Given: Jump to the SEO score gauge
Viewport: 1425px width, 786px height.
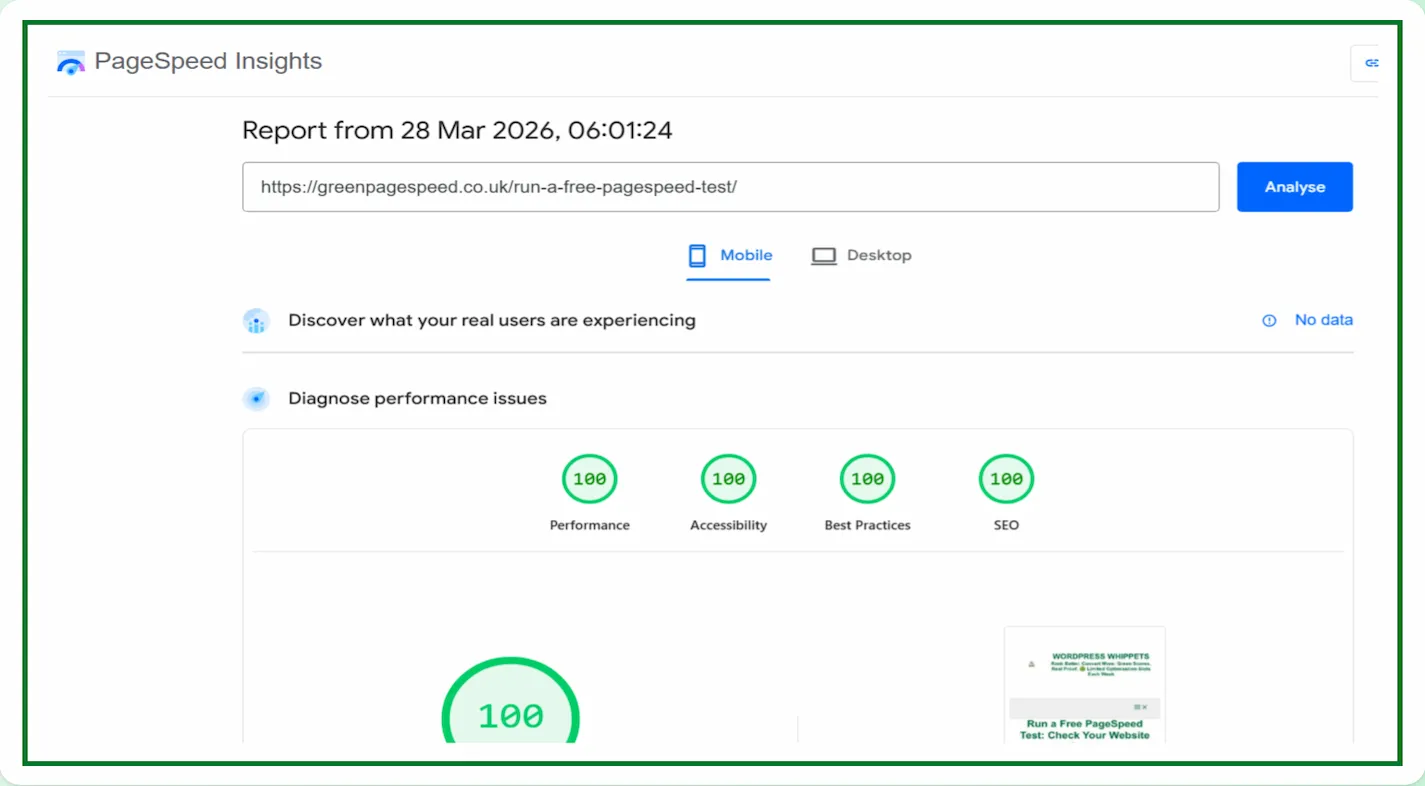Looking at the screenshot, I should click(x=1006, y=480).
